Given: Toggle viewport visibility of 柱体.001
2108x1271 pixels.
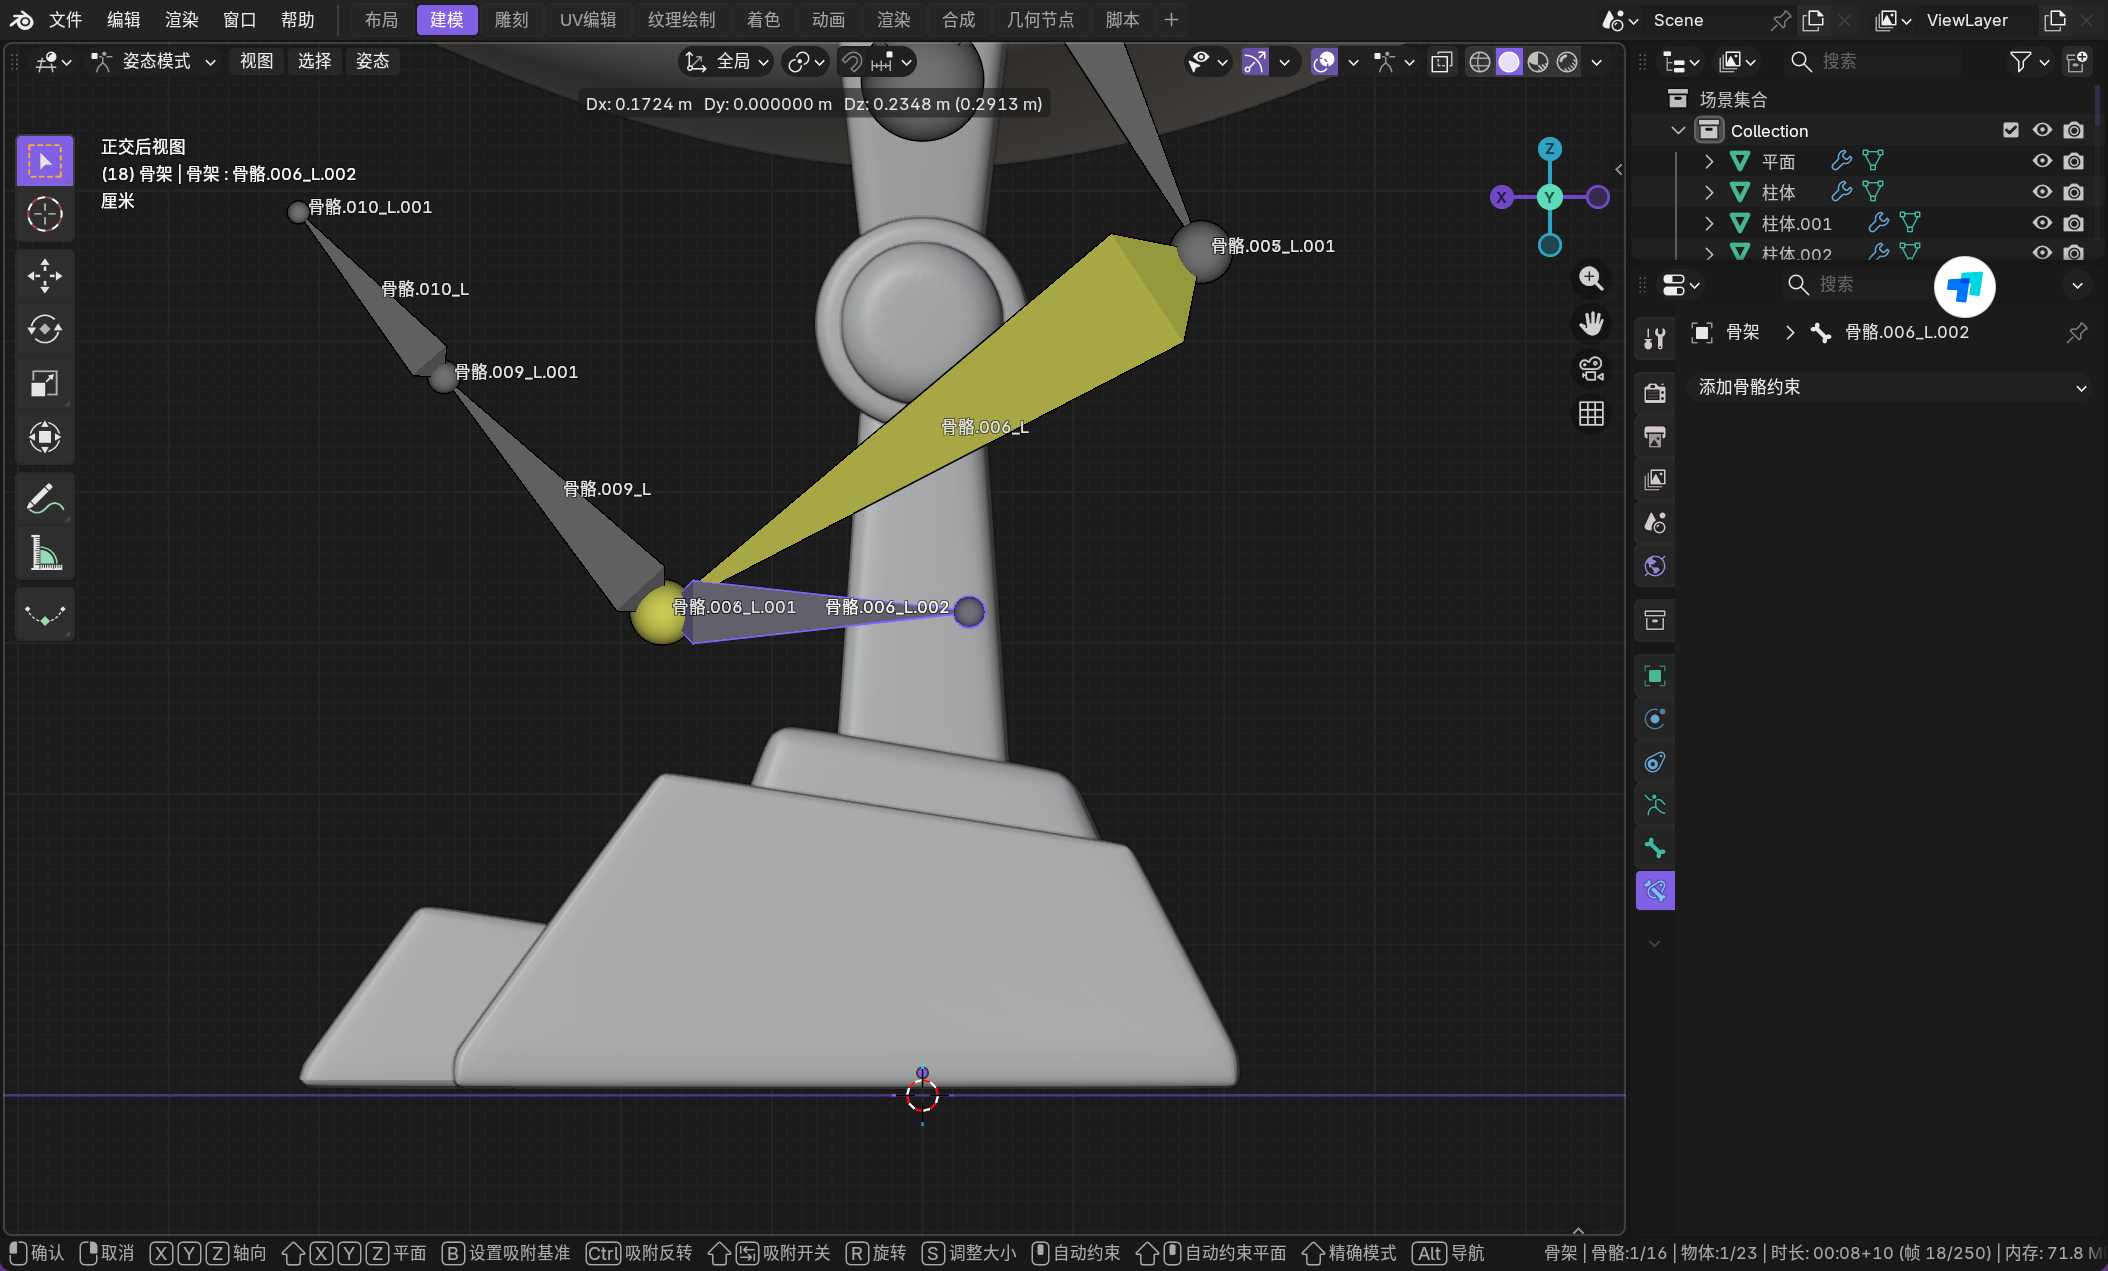Looking at the screenshot, I should pos(2042,223).
